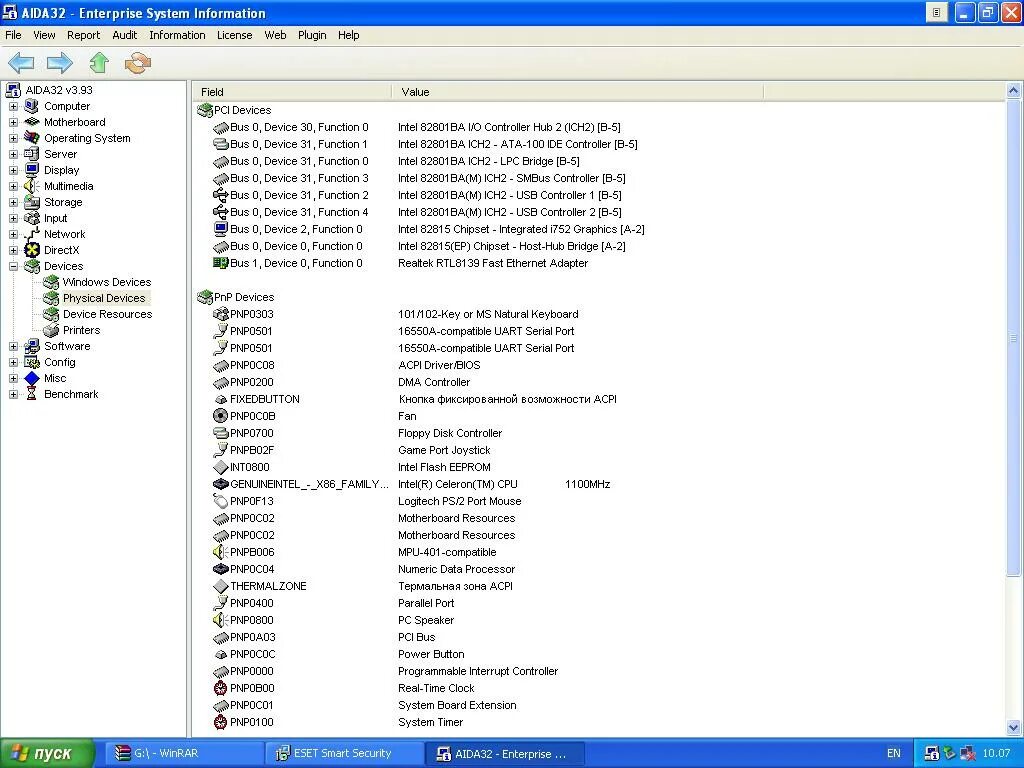Viewport: 1024px width, 768px height.
Task: Click the PnP Devices group icon
Action: click(205, 297)
